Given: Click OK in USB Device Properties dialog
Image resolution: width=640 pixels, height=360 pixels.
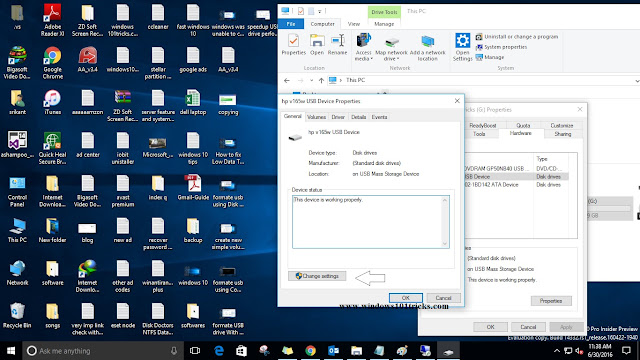Looking at the screenshot, I should pyautogui.click(x=405, y=298).
